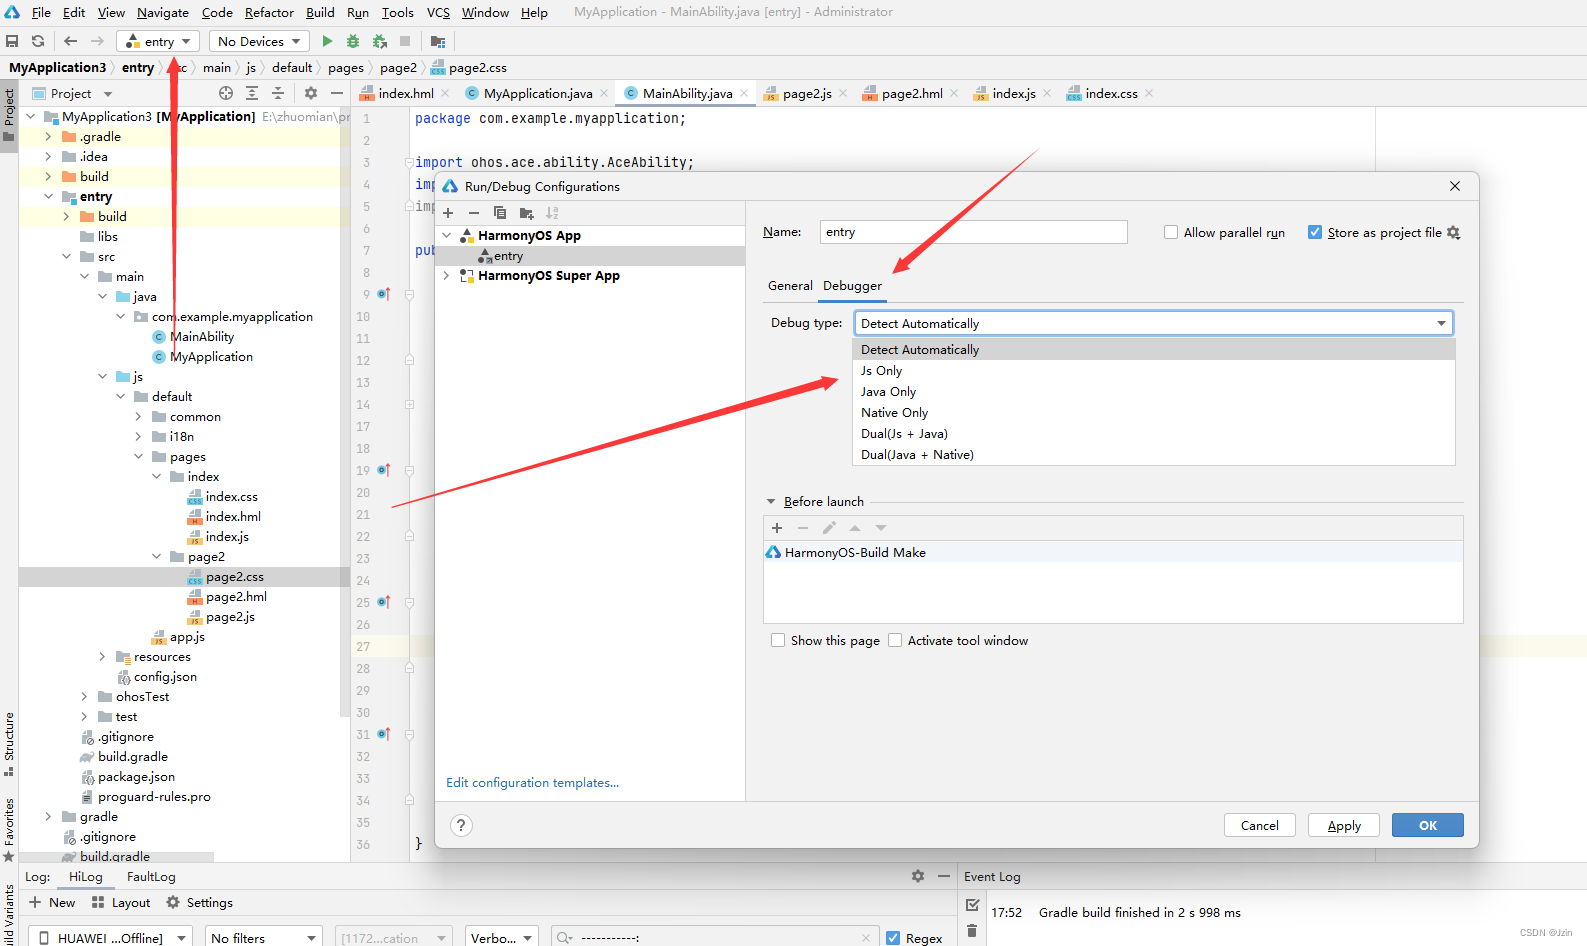Expand the resources folder in project tree
The height and width of the screenshot is (946, 1587).
(102, 656)
